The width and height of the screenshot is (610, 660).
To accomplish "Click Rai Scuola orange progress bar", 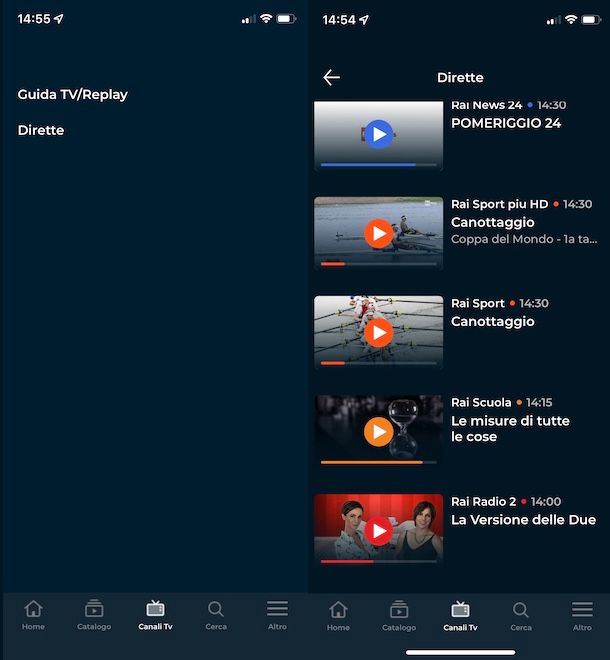I will coord(378,462).
